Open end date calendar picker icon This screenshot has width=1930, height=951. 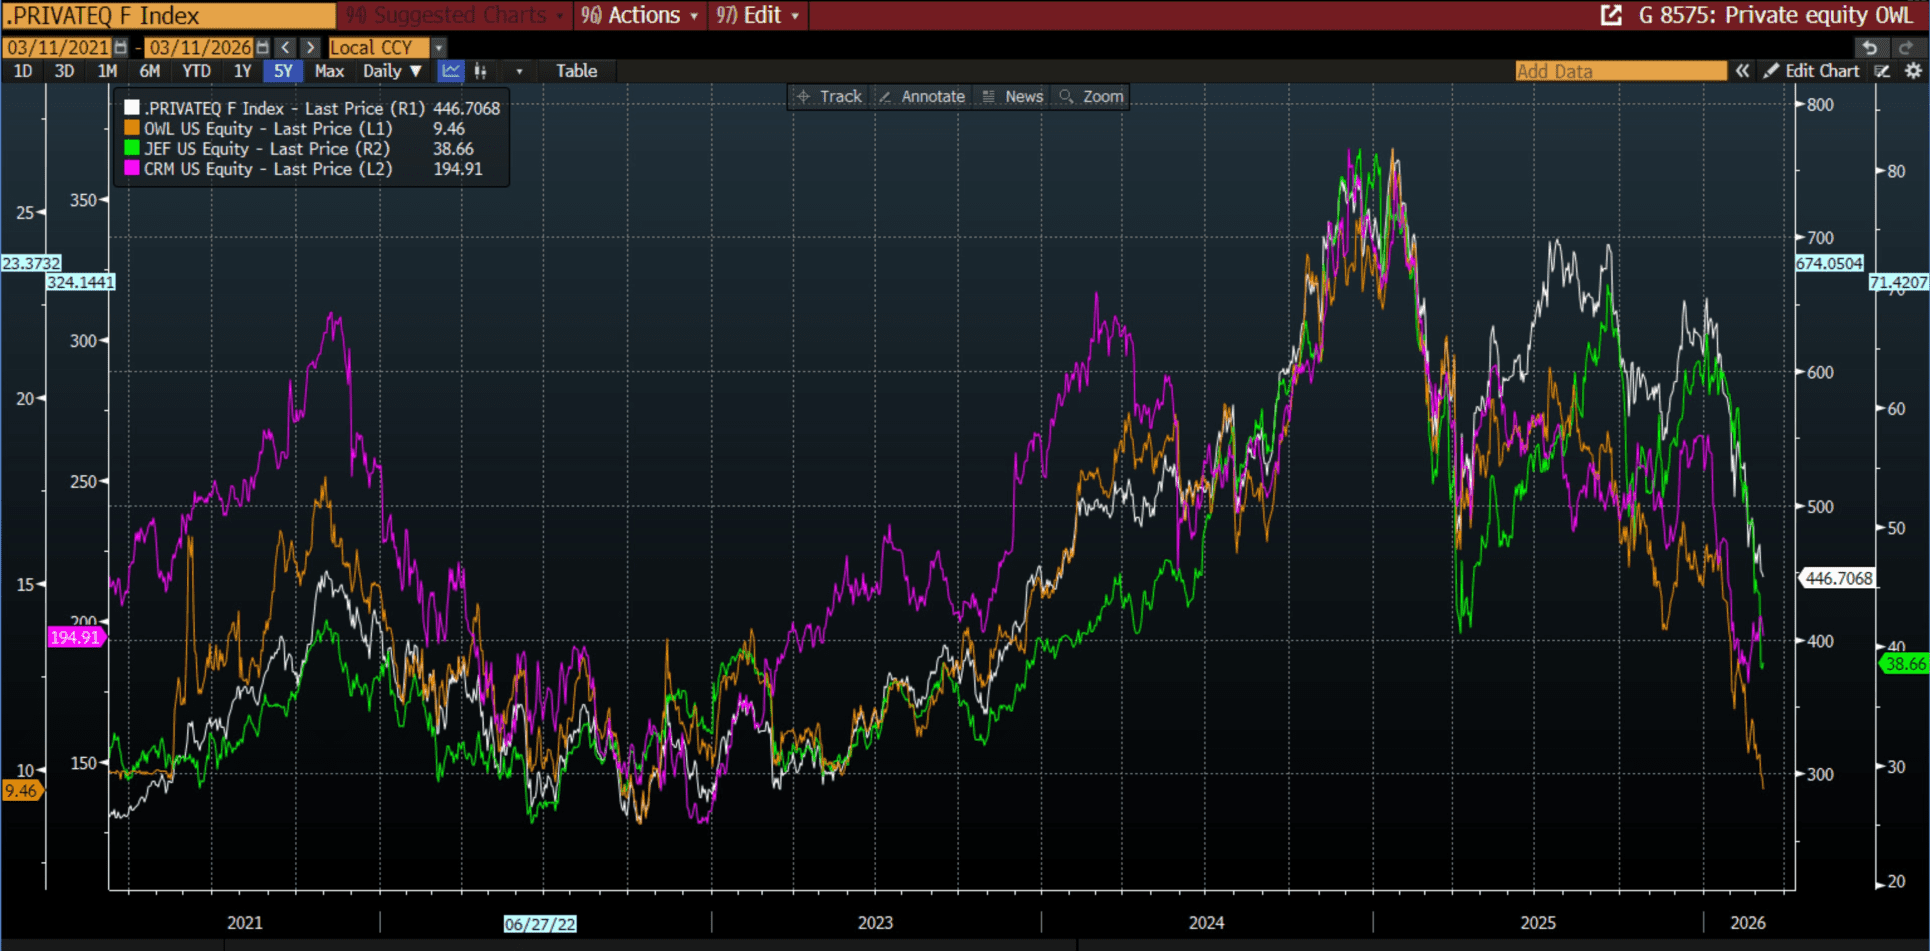point(262,48)
